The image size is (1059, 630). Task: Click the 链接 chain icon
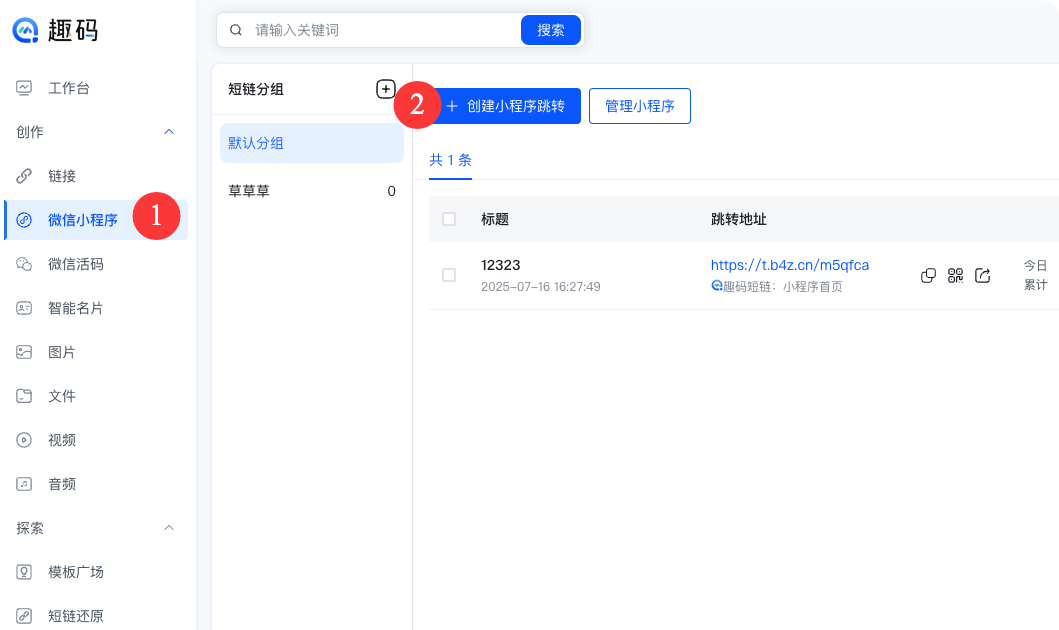24,176
